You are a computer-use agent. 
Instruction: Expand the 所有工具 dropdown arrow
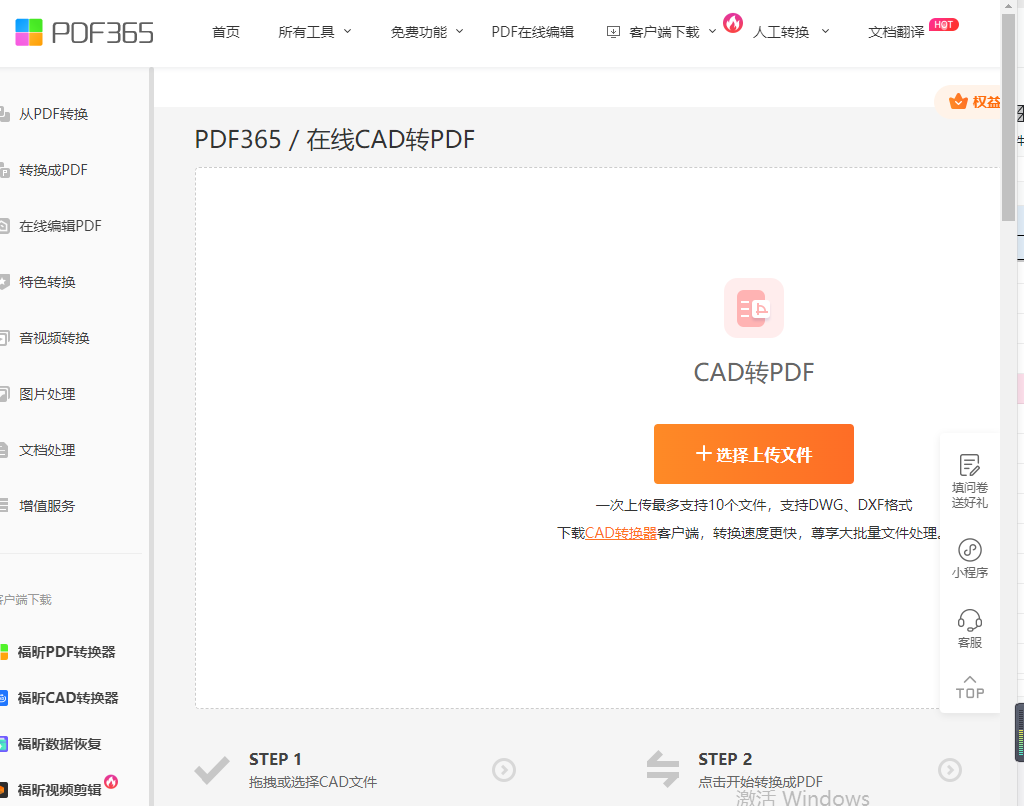coord(347,31)
